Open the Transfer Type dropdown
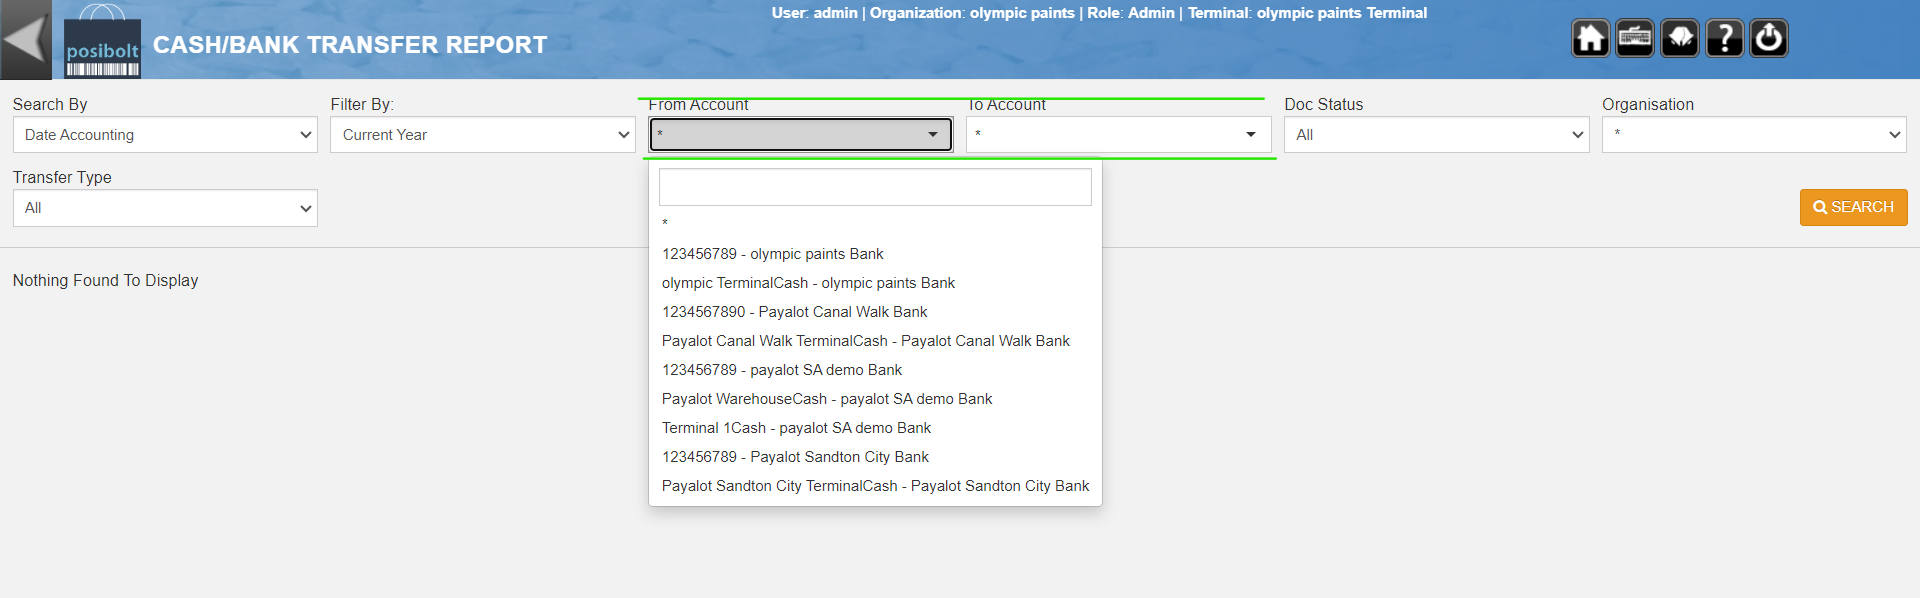The width and height of the screenshot is (1920, 598). 165,208
